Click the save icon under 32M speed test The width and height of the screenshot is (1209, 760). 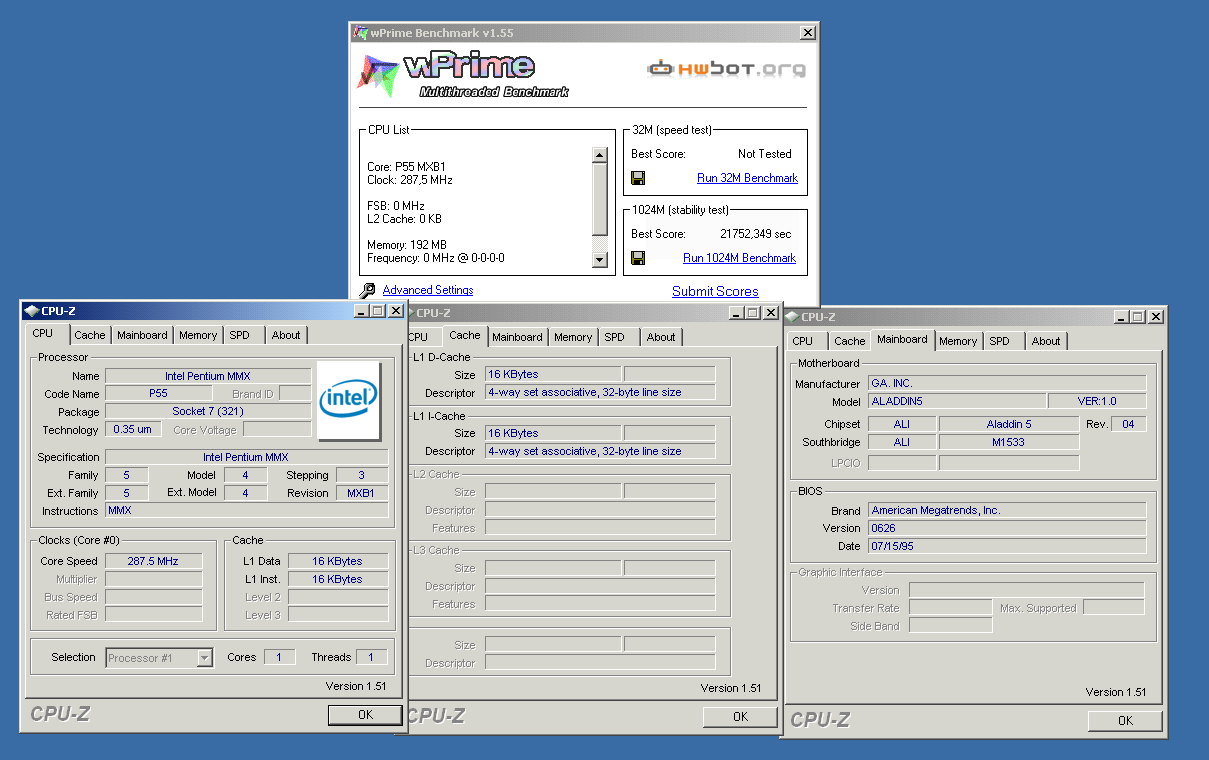638,178
